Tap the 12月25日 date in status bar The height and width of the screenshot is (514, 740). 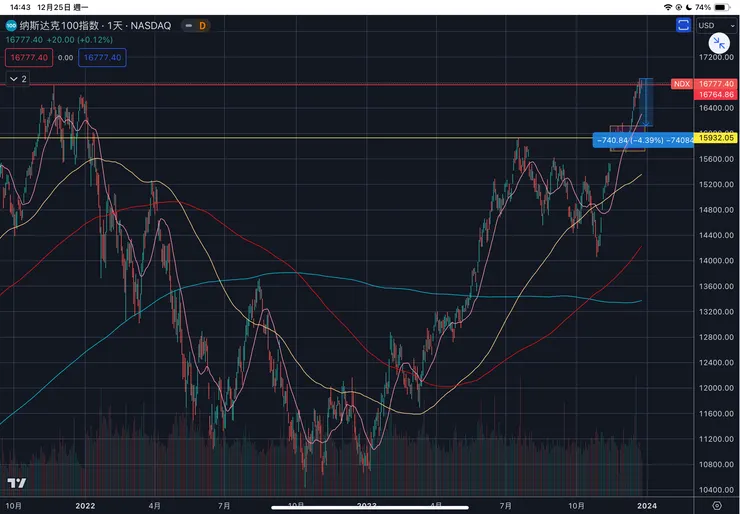52,7
